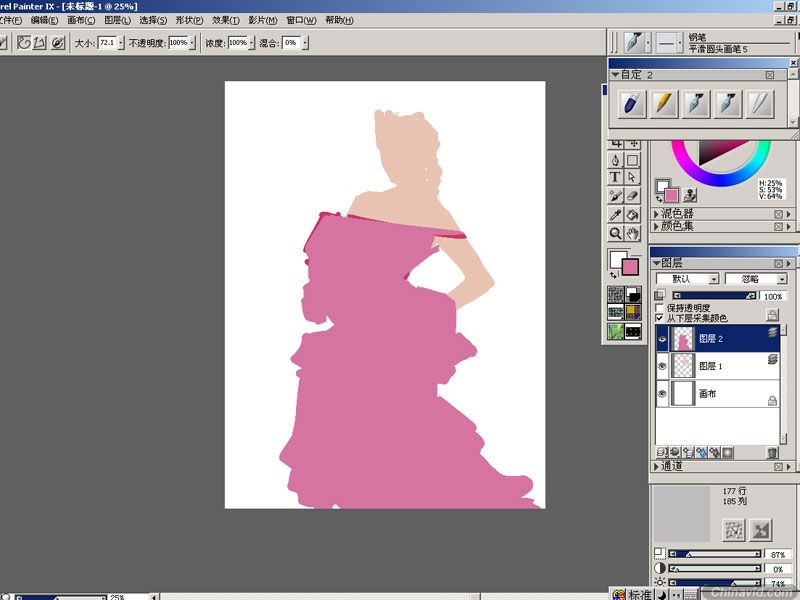Open the 图层 menu in menu bar
The width and height of the screenshot is (800, 600).
coord(118,20)
